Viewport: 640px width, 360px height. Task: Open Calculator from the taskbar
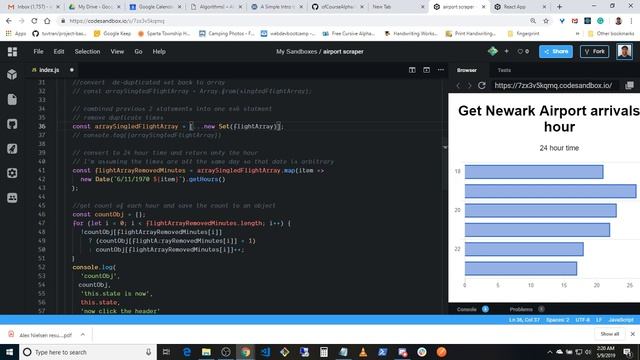(324, 352)
